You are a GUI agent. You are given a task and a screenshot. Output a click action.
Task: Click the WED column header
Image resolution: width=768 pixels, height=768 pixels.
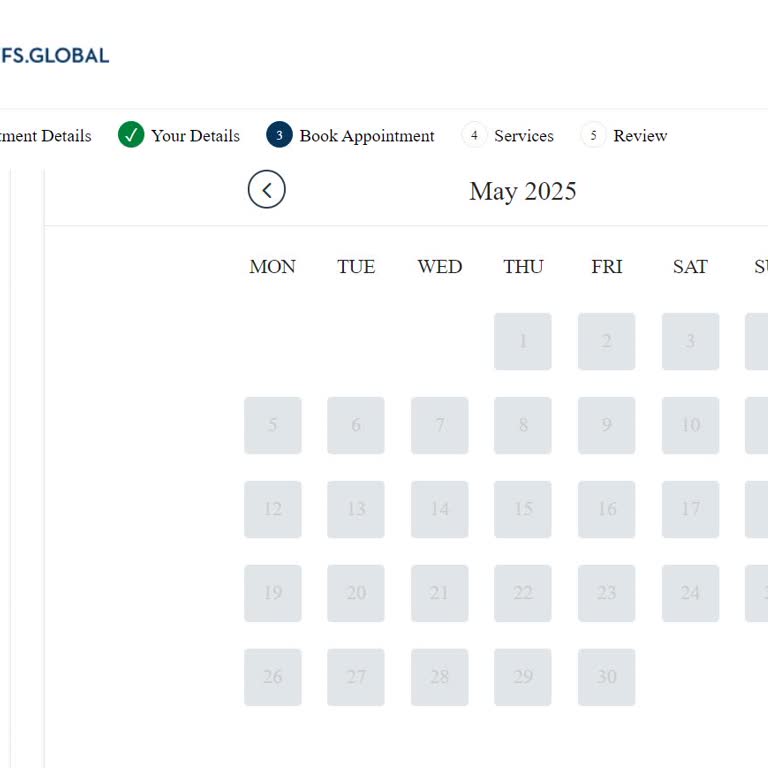[439, 267]
